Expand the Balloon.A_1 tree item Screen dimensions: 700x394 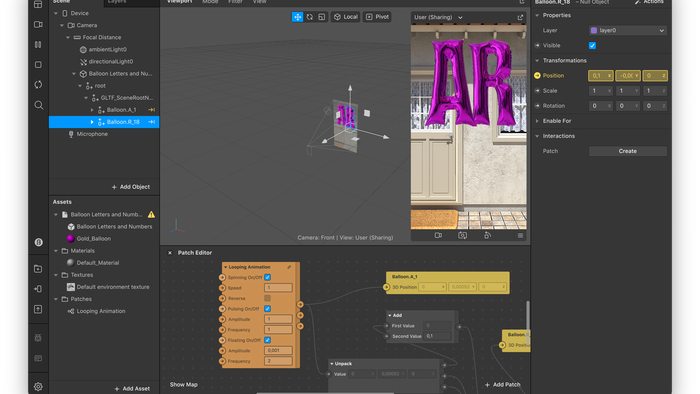tap(92, 110)
